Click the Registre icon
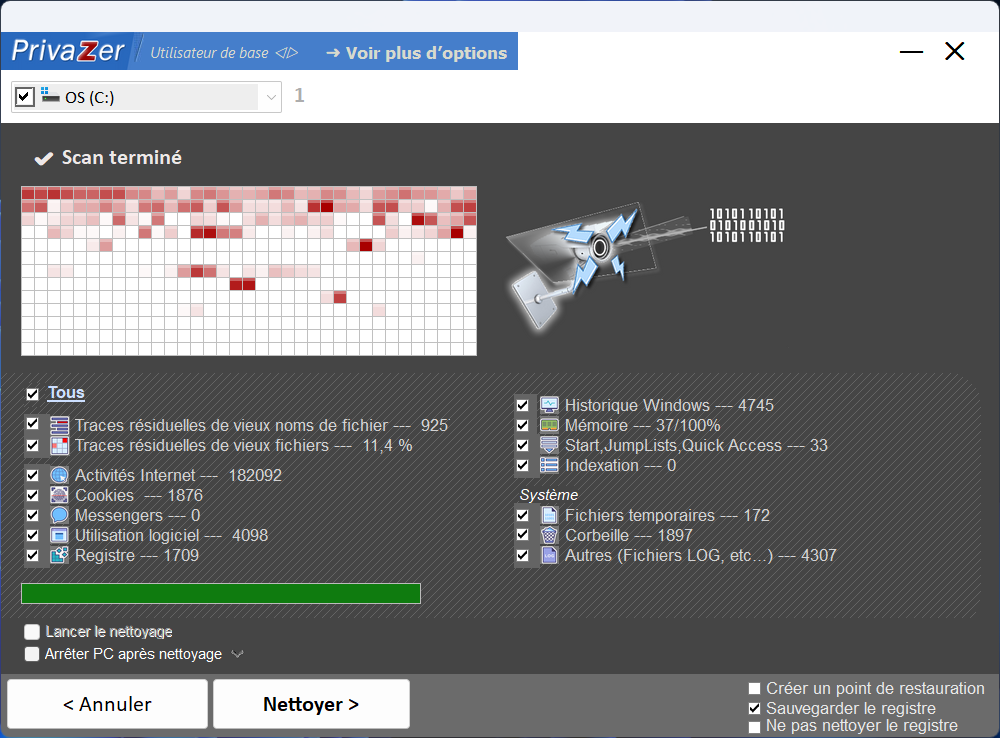Image resolution: width=1000 pixels, height=738 pixels. tap(59, 555)
